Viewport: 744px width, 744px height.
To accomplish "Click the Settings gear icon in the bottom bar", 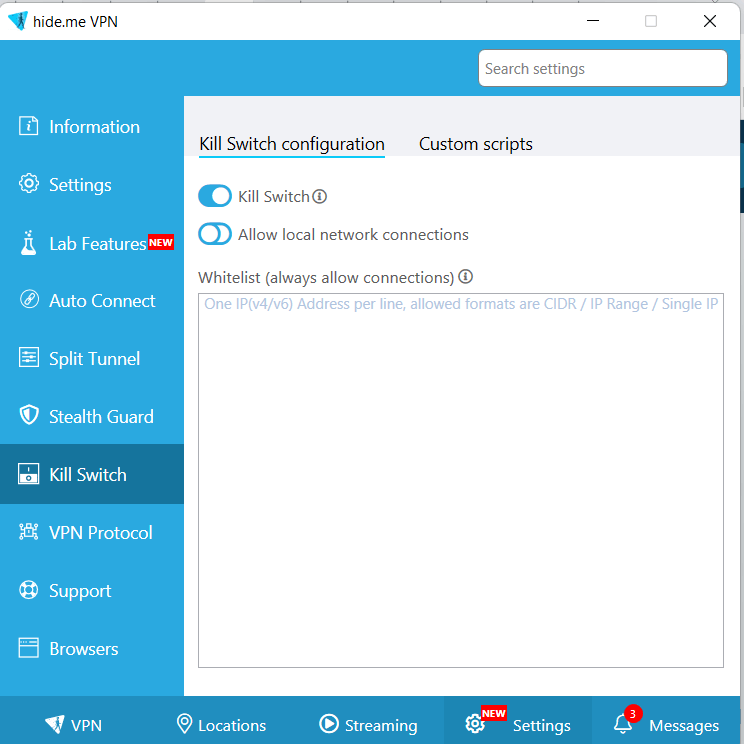I will [474, 724].
